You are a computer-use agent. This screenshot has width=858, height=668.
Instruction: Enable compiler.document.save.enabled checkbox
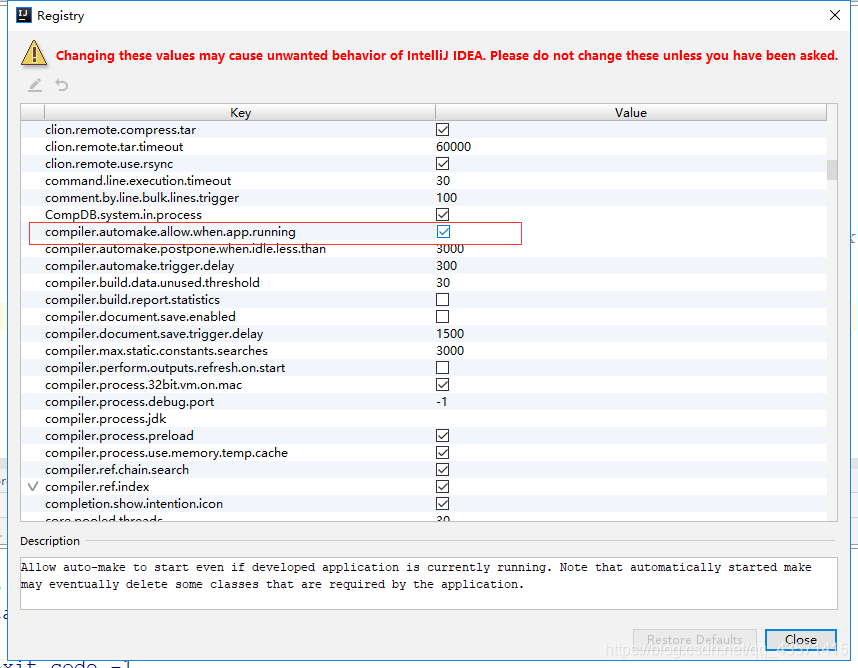tap(442, 317)
